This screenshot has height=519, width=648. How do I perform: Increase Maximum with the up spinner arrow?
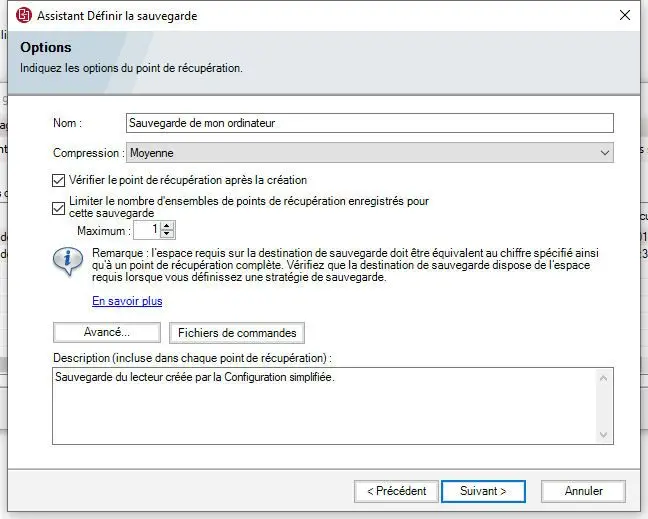(x=167, y=226)
